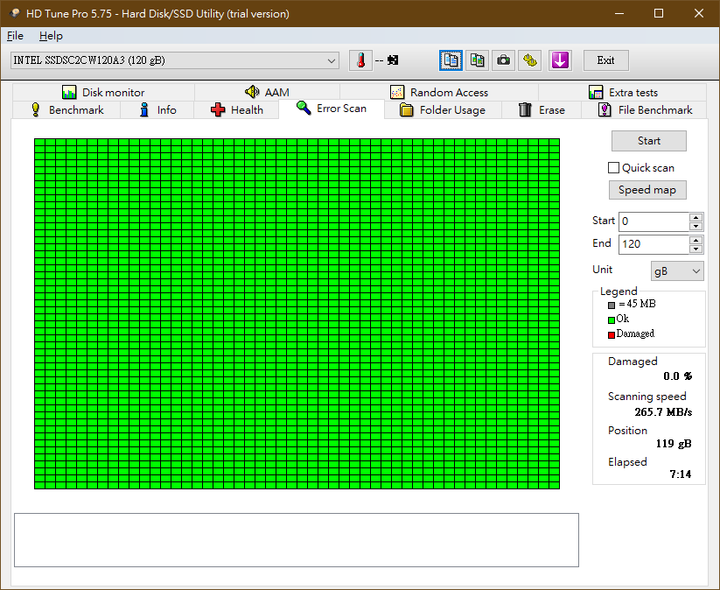Viewport: 720px width, 590px height.
Task: Copy info text to clipboard icon
Action: click(x=450, y=60)
